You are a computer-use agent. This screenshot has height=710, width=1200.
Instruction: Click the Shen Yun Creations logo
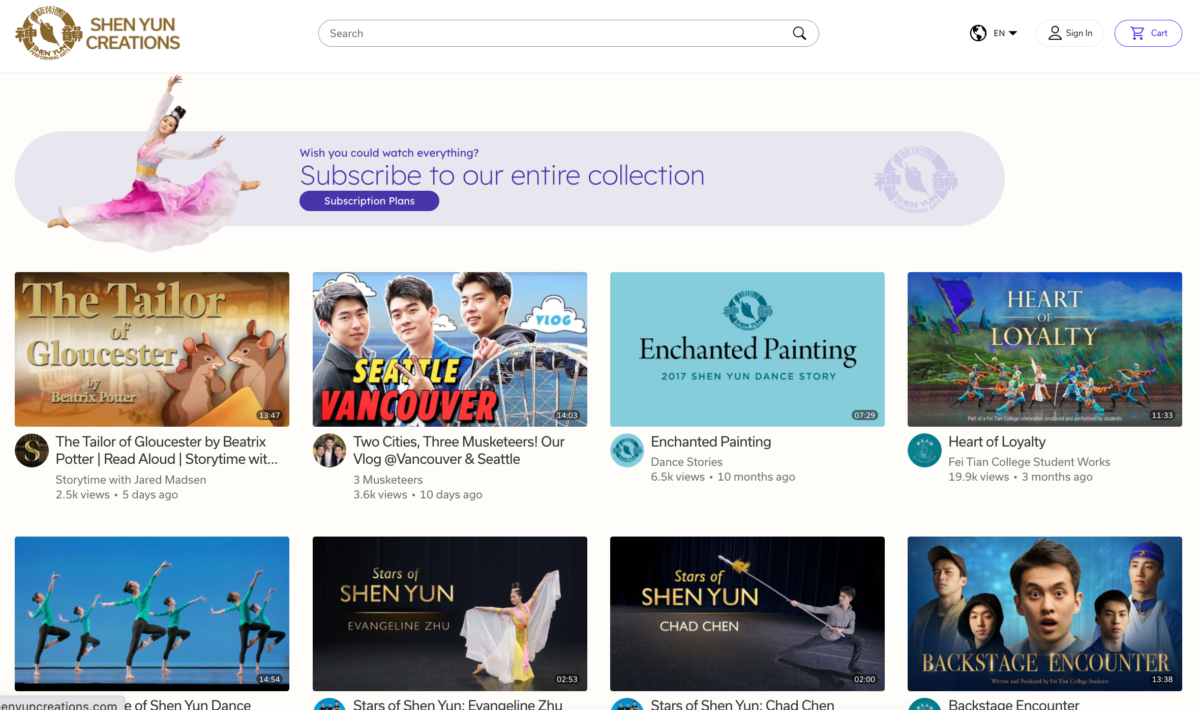[98, 33]
